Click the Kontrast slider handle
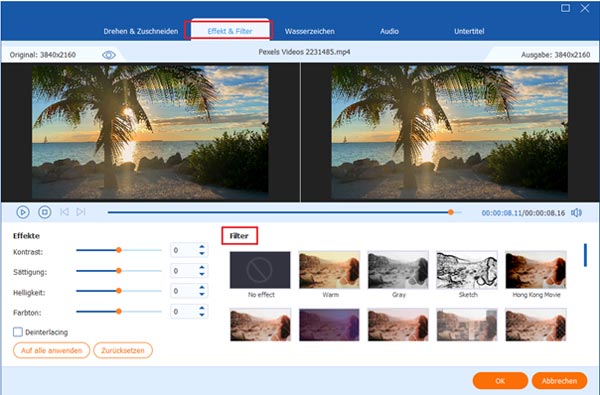 (119, 250)
